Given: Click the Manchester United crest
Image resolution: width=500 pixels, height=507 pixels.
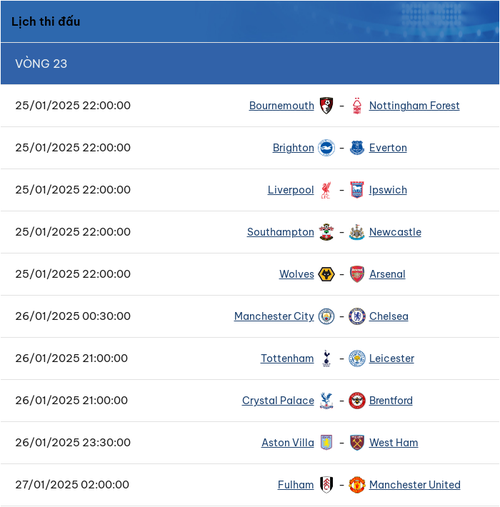Looking at the screenshot, I should coord(357,485).
